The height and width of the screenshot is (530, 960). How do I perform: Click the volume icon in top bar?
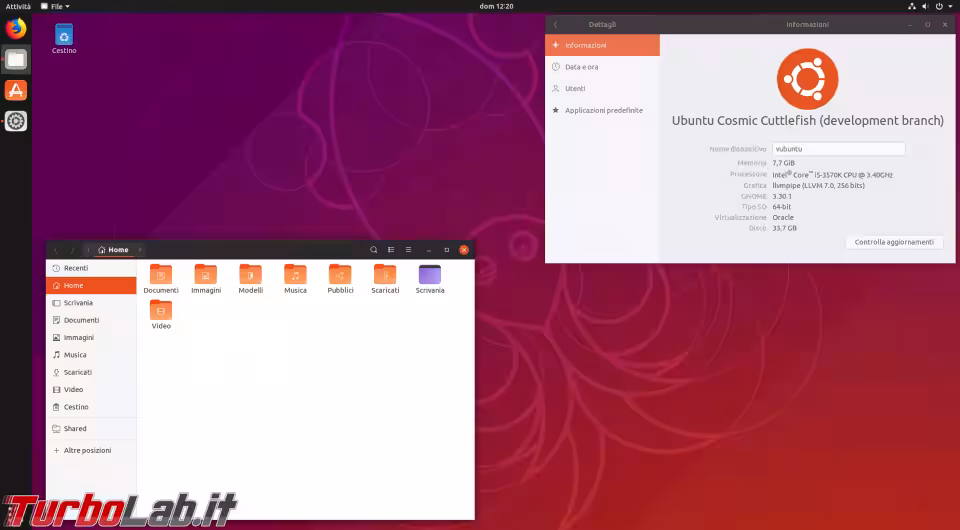pos(925,6)
